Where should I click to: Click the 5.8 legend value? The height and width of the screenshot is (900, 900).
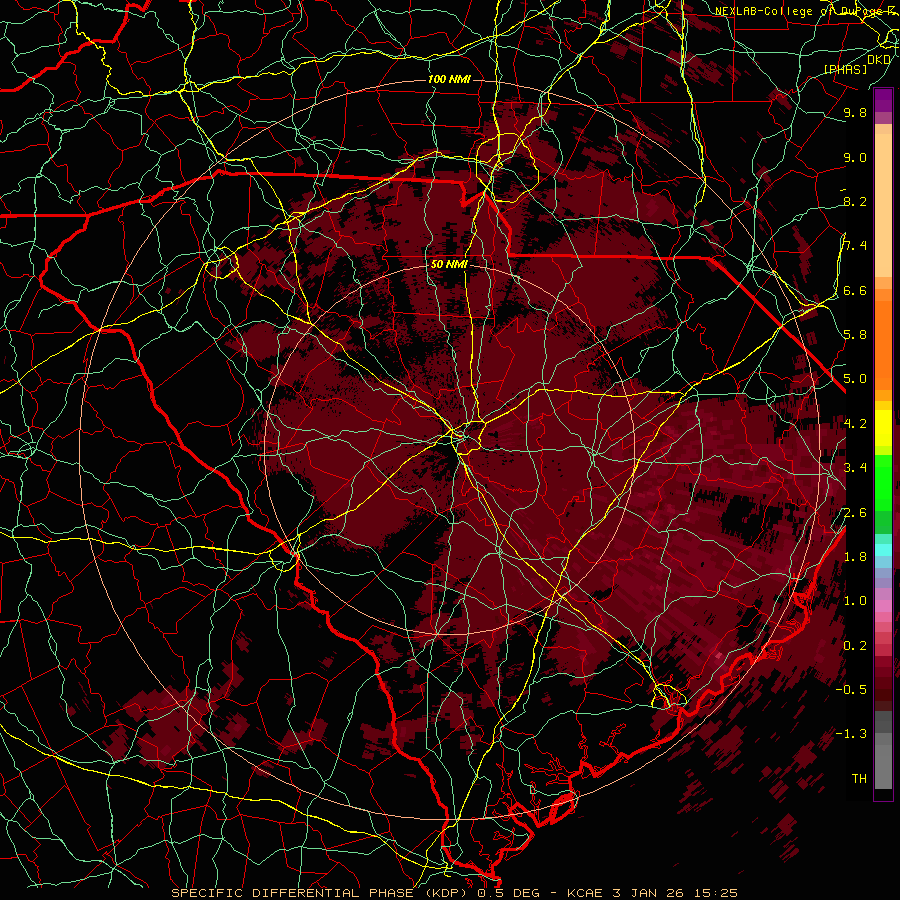pyautogui.click(x=855, y=335)
